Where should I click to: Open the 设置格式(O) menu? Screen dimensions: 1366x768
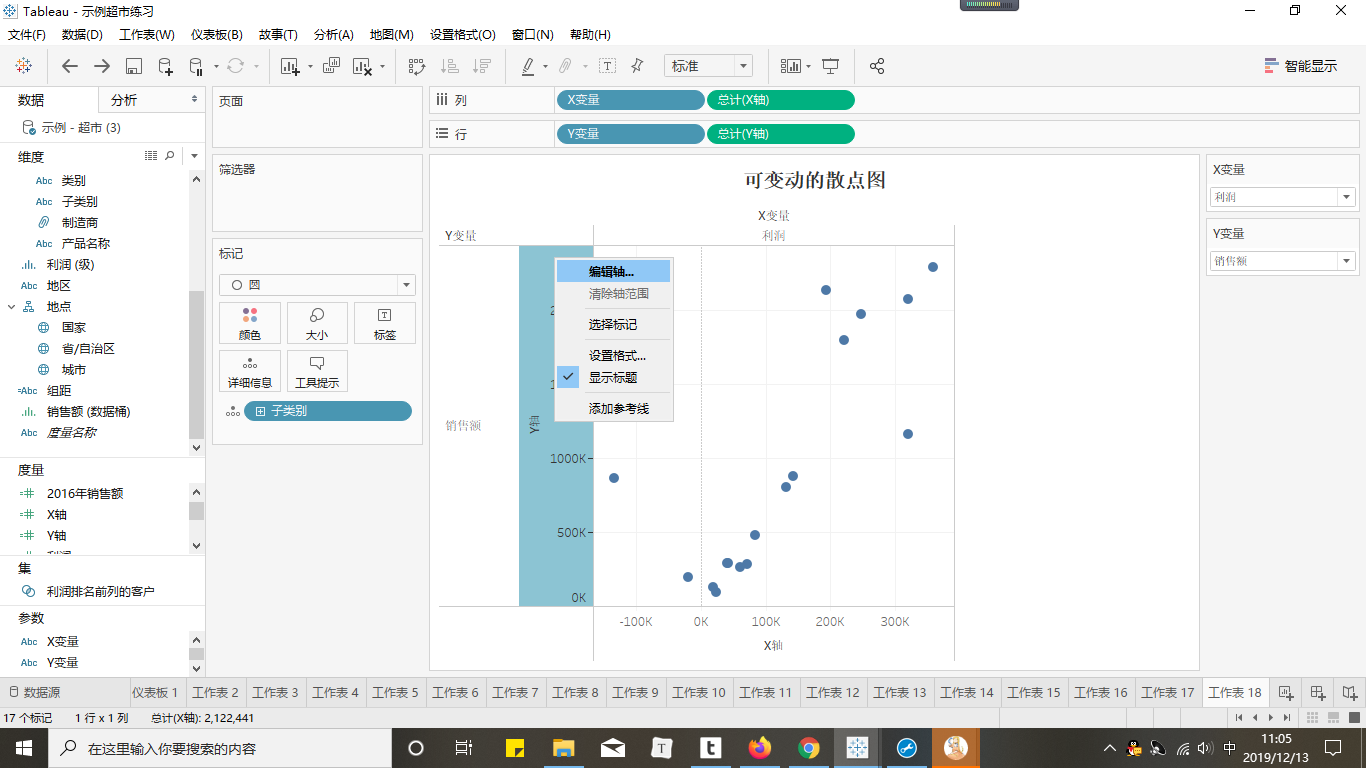pyautogui.click(x=463, y=34)
